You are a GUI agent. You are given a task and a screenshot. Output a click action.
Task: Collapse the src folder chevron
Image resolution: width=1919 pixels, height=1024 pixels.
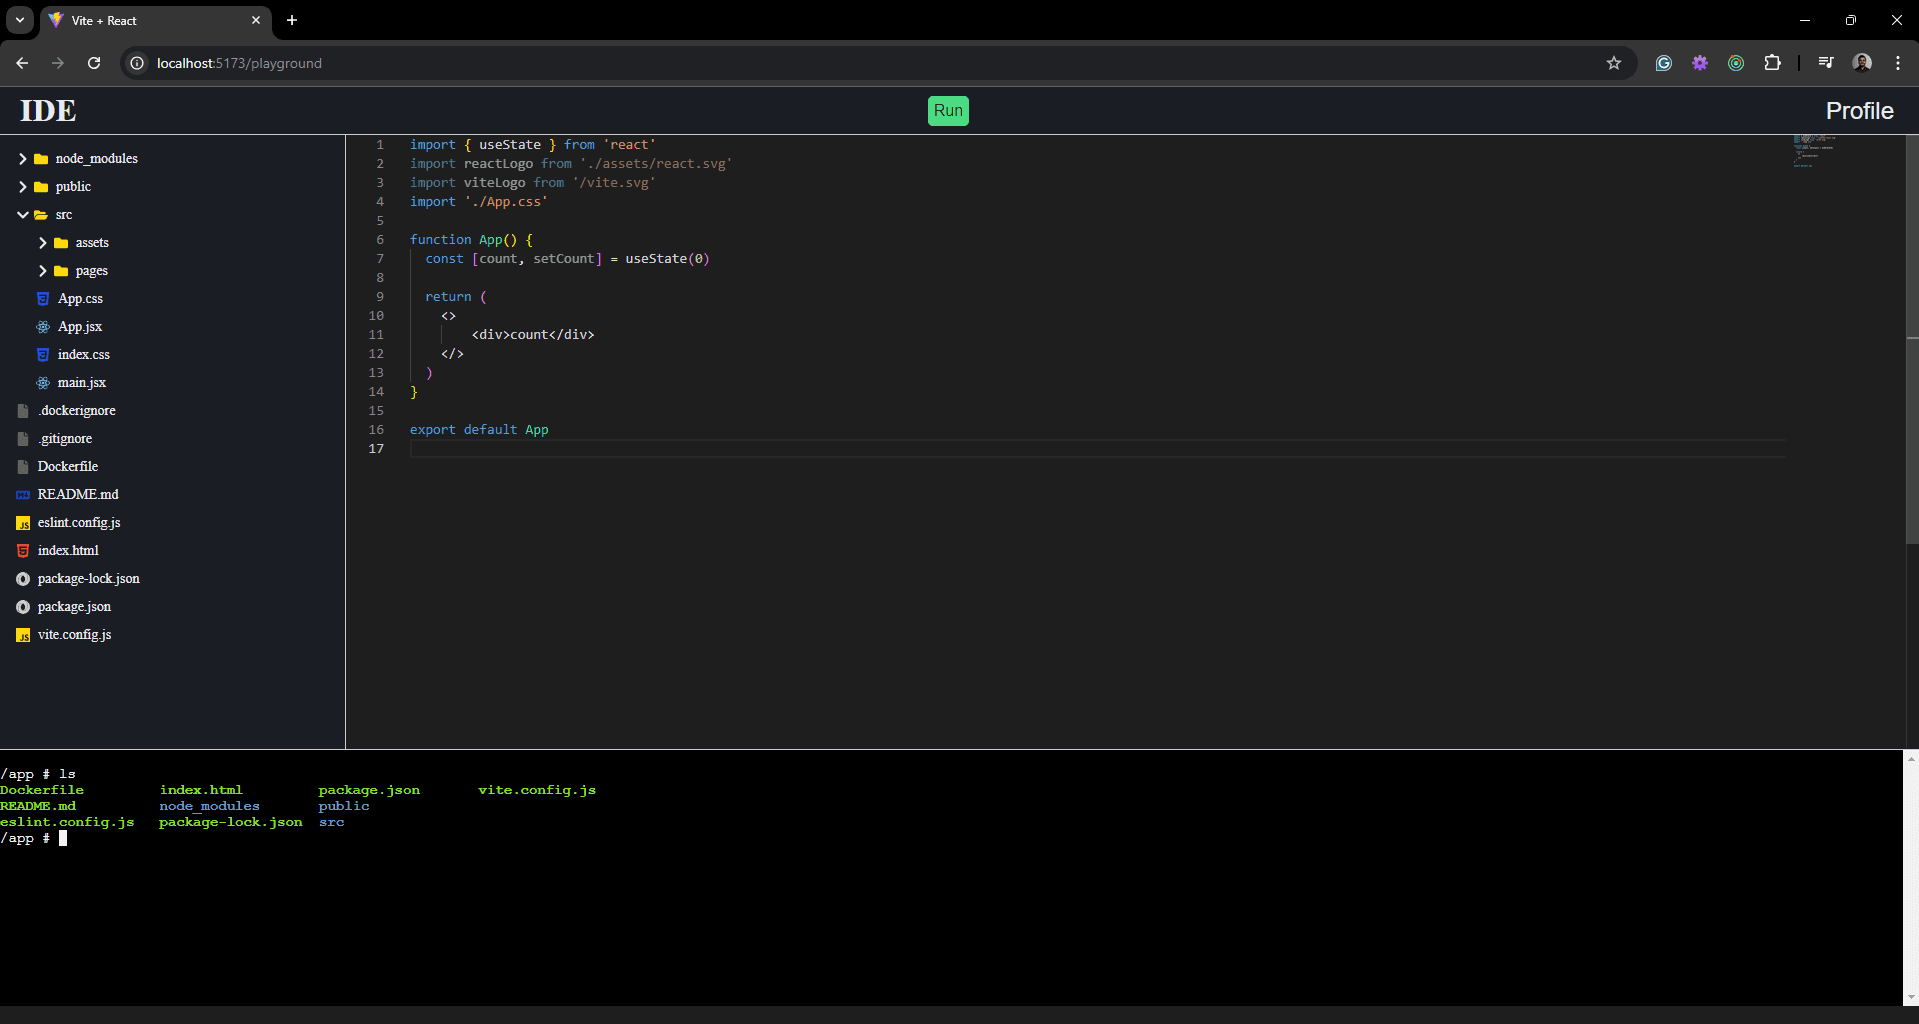22,215
